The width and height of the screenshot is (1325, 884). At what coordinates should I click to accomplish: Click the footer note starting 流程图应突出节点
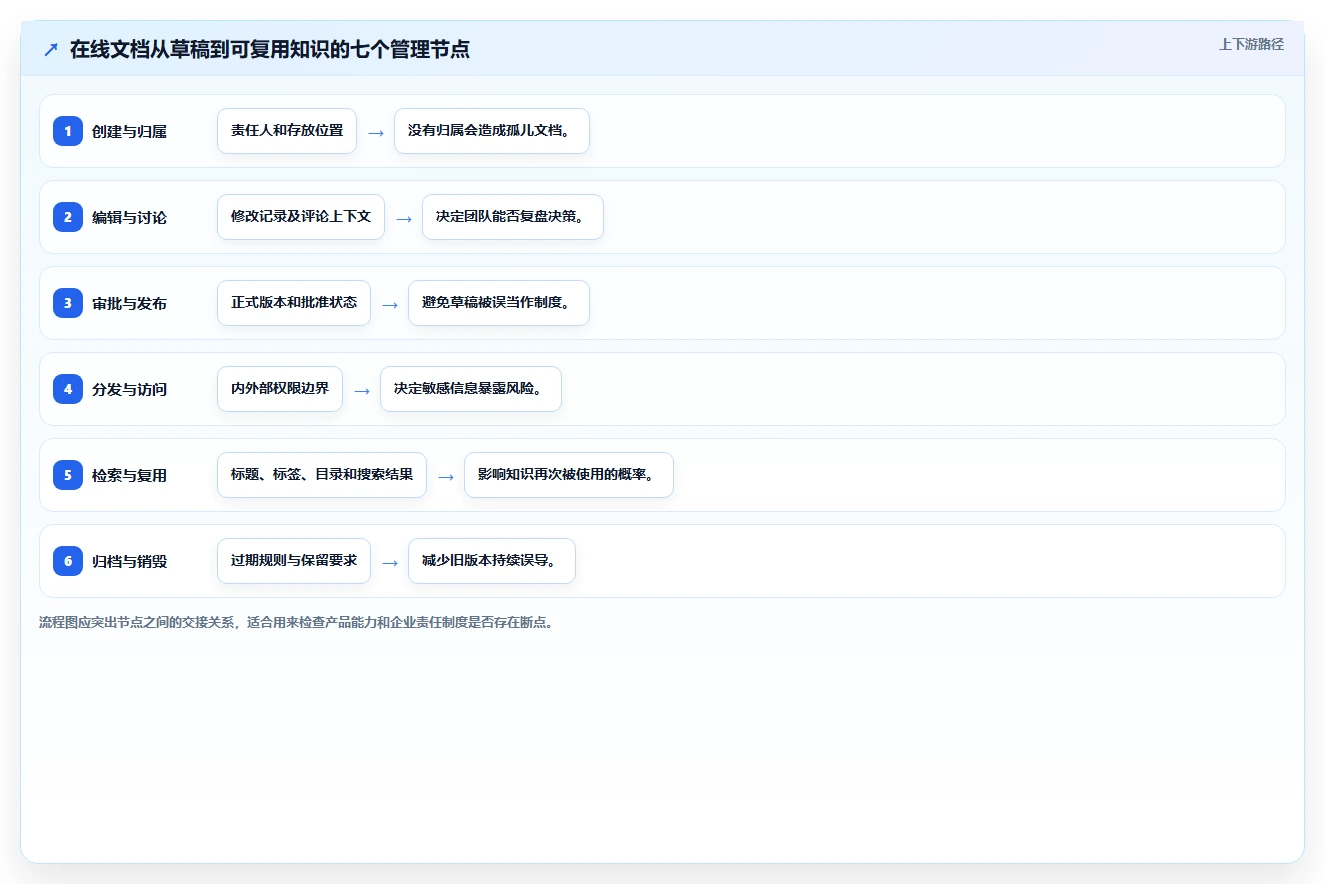tap(296, 622)
